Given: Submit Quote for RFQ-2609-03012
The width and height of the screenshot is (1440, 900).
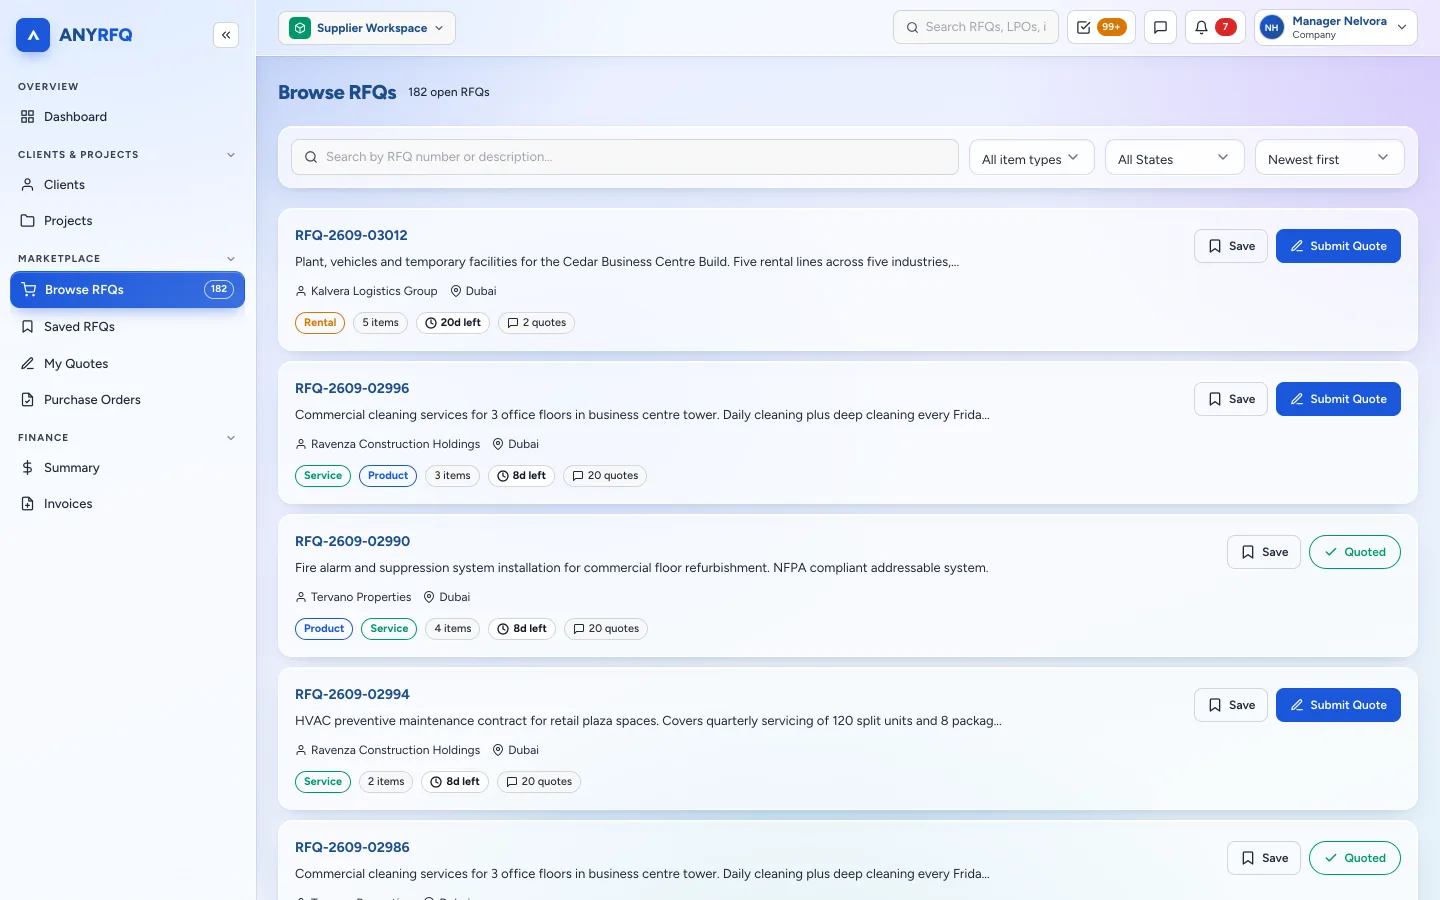Looking at the screenshot, I should pos(1338,246).
